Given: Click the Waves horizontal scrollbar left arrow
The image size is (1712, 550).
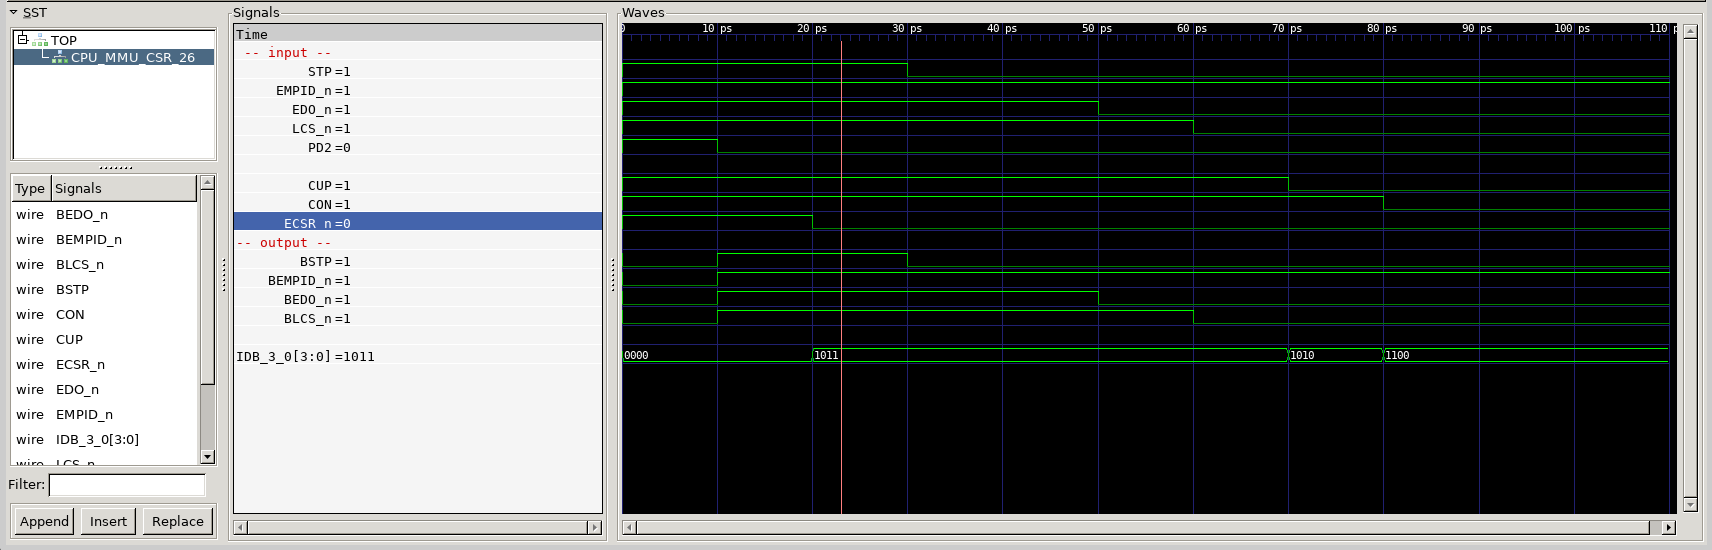Looking at the screenshot, I should click(628, 527).
